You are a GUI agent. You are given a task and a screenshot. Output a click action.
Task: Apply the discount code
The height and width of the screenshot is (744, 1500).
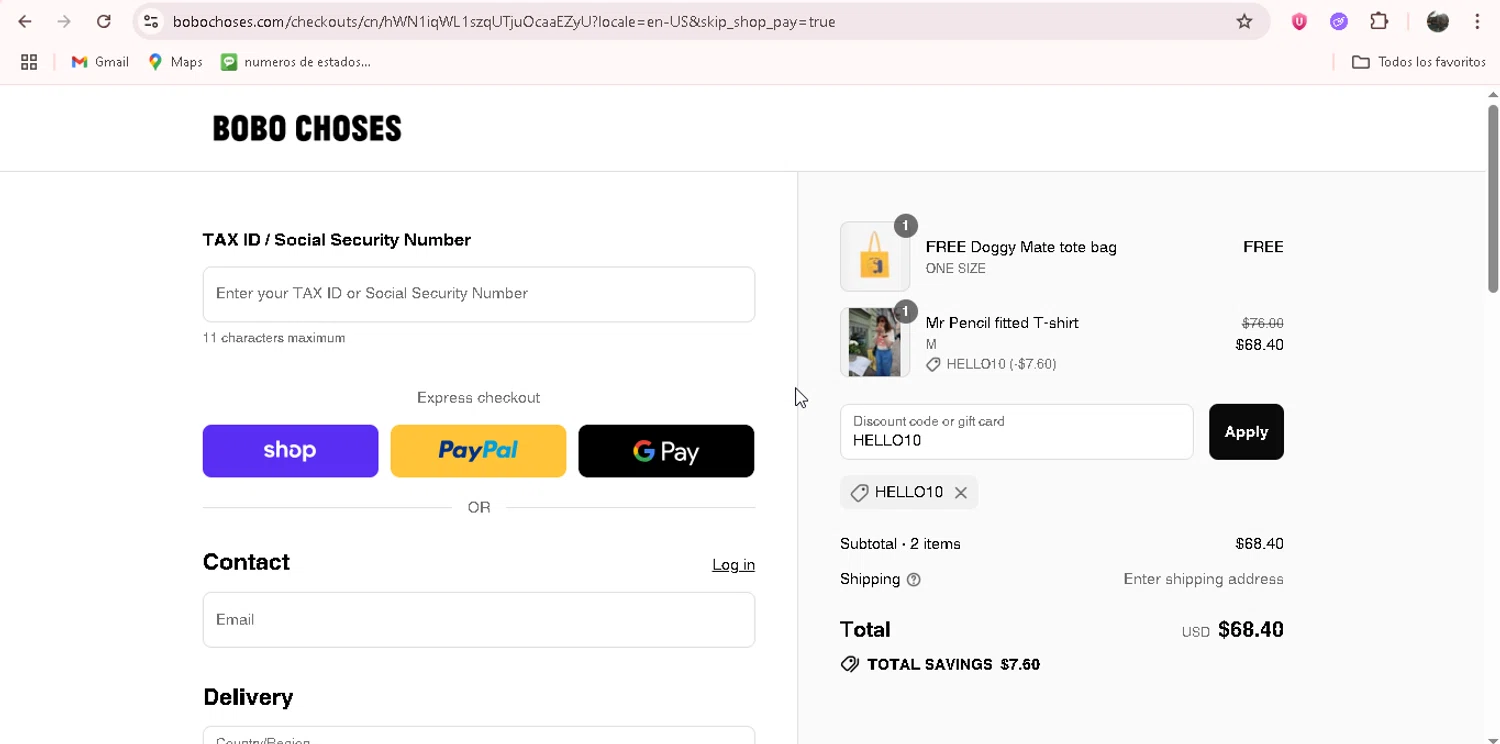1246,432
